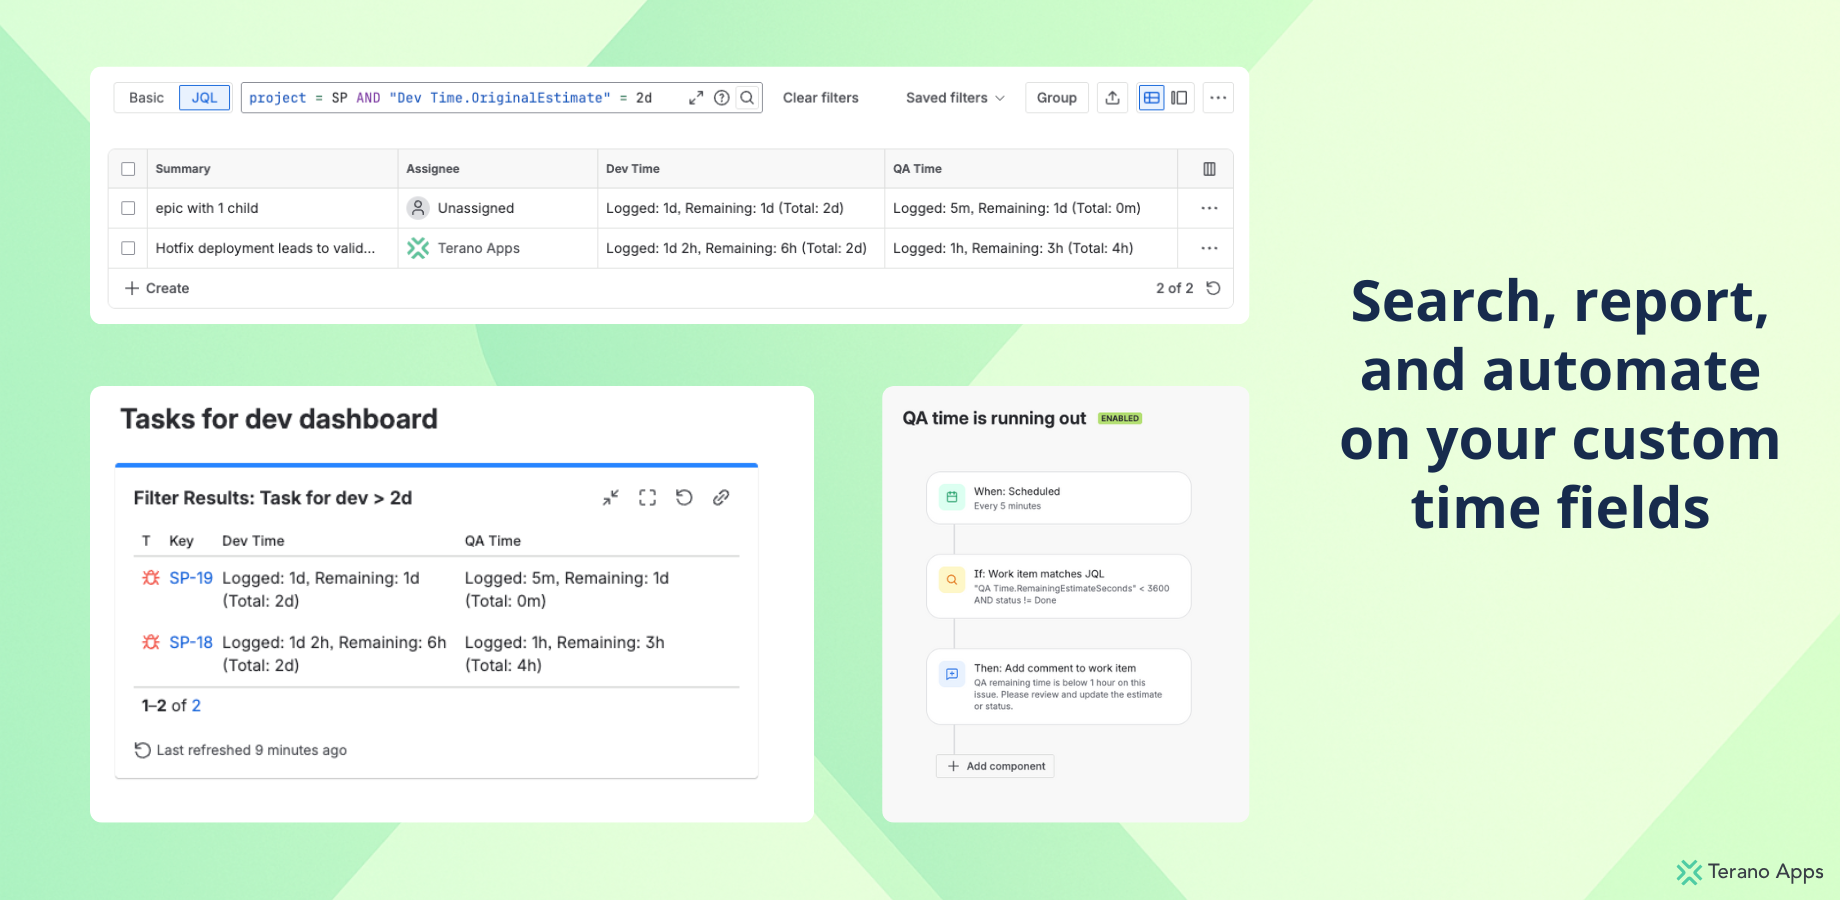
Task: Select the JQL mode tab
Action: pyautogui.click(x=204, y=97)
